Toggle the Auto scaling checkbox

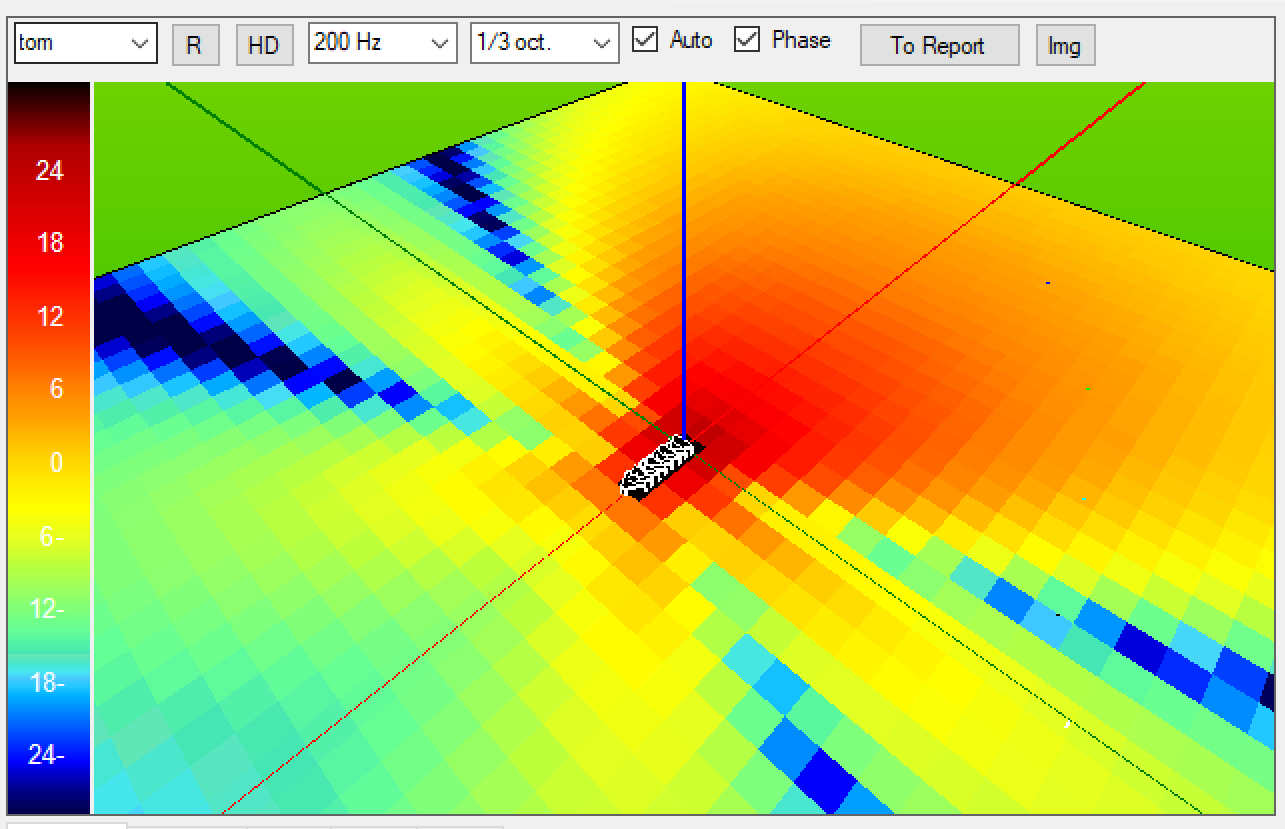(647, 40)
